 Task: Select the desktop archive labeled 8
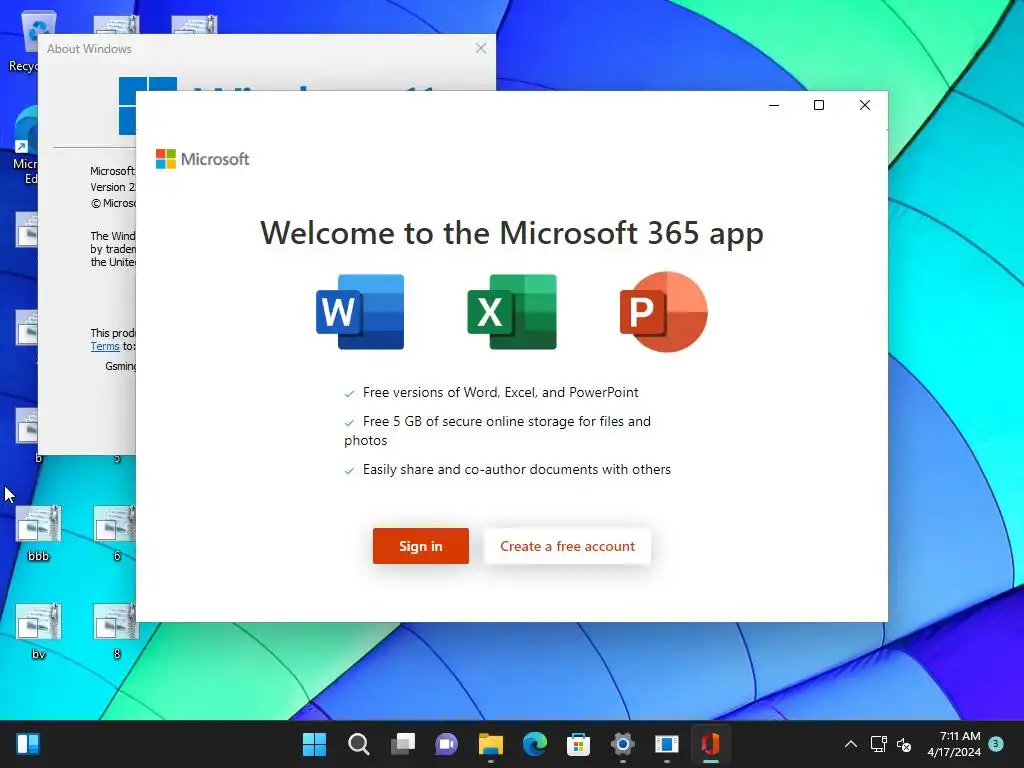116,630
